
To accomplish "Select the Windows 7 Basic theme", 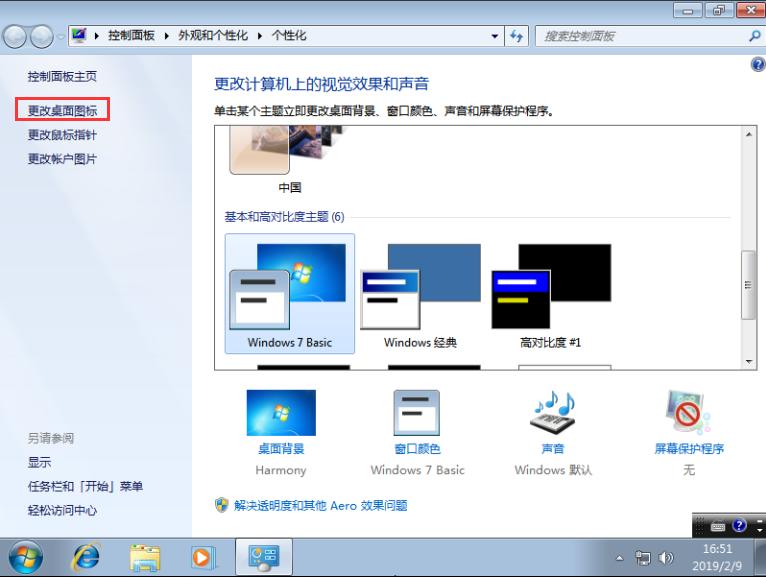I will pyautogui.click(x=290, y=294).
